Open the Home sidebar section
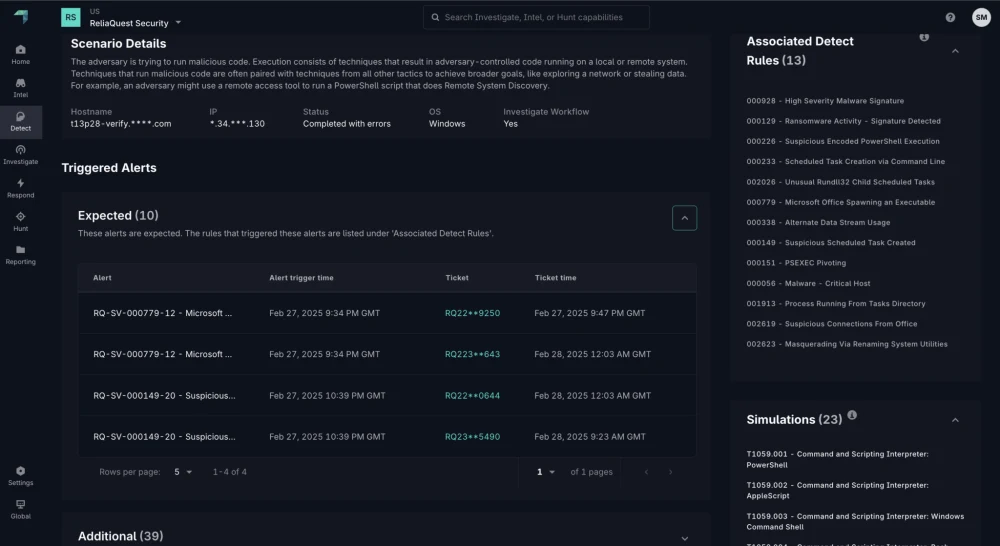Screen dimensions: 1000x546 [x=20, y=55]
